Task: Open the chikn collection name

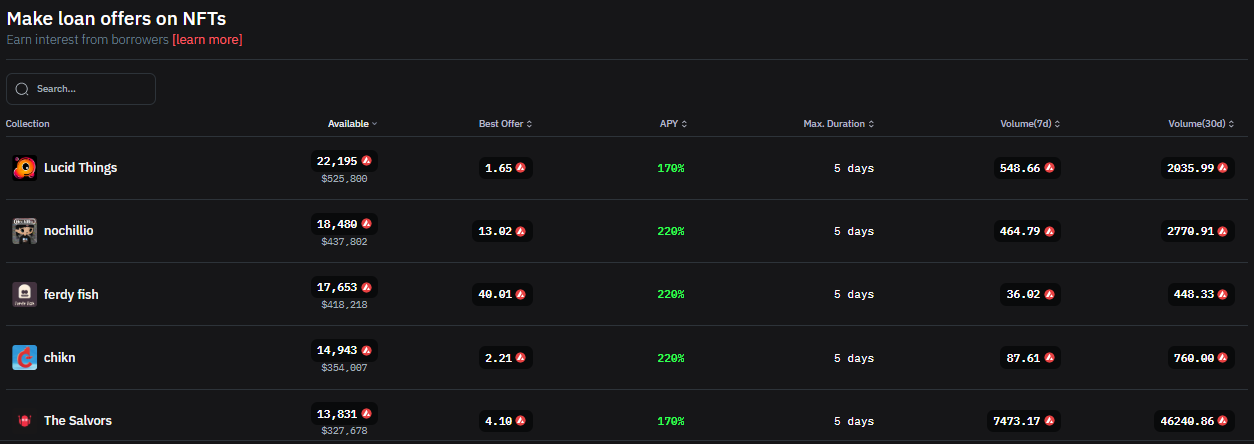Action: (60, 358)
